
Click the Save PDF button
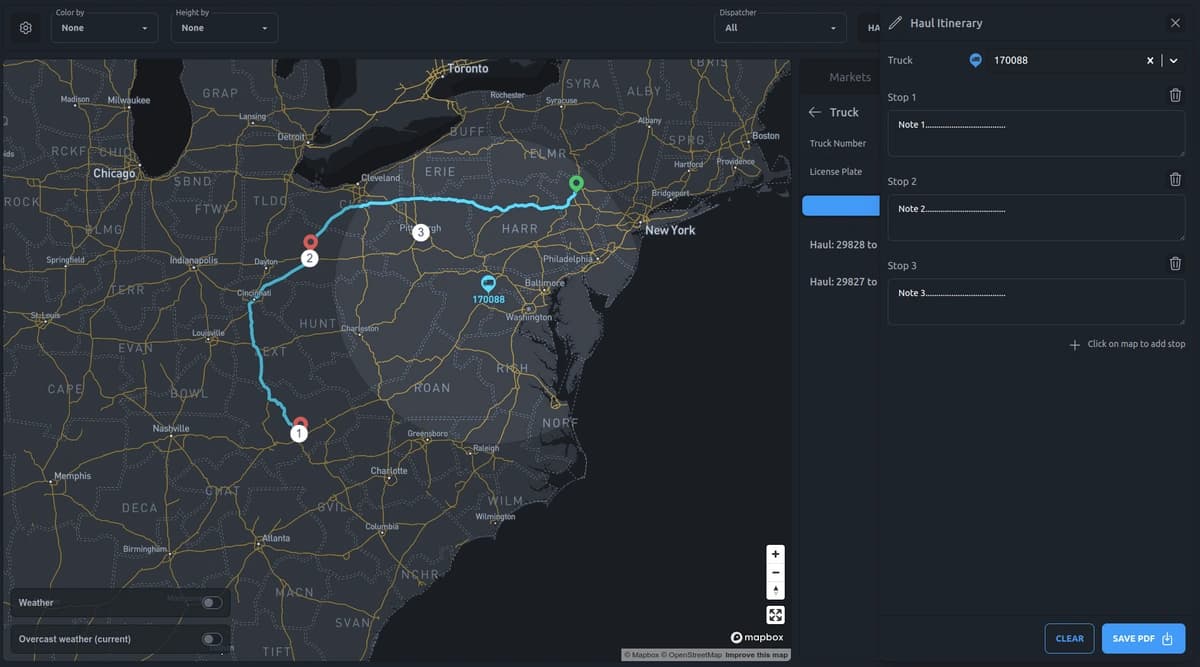(x=1143, y=638)
